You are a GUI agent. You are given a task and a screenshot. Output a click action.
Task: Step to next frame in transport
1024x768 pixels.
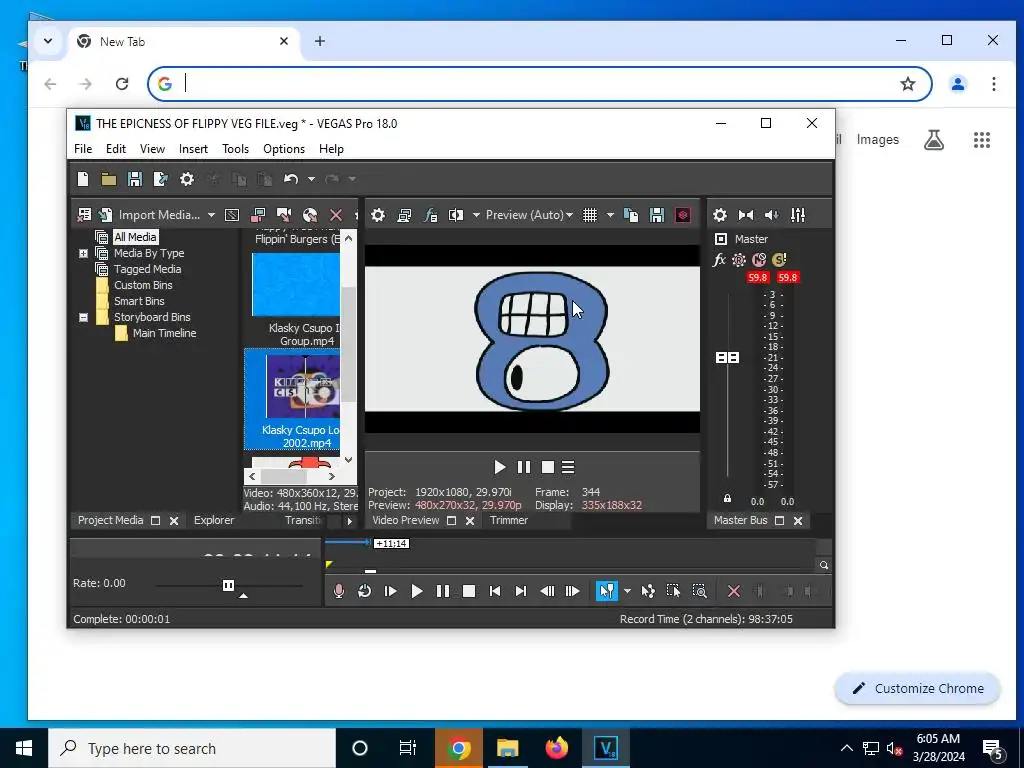coord(573,591)
